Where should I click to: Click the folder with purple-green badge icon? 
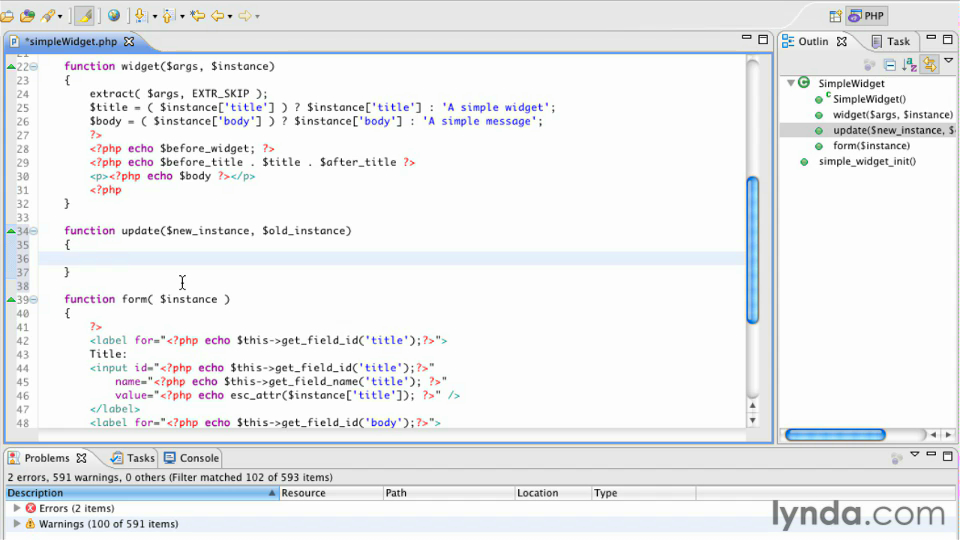coord(28,16)
